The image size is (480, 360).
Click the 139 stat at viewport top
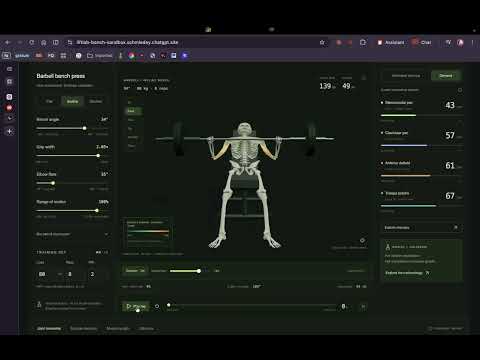point(325,86)
